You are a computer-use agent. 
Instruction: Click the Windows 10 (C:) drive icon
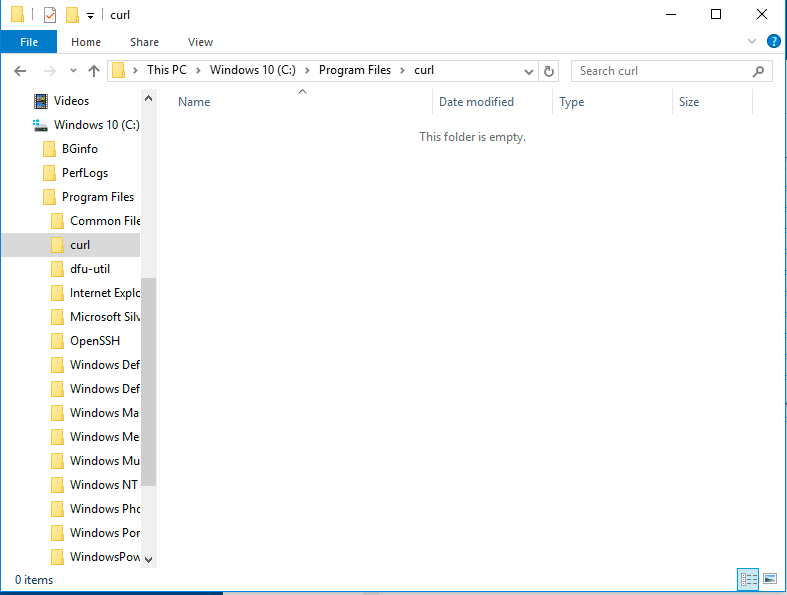point(40,125)
